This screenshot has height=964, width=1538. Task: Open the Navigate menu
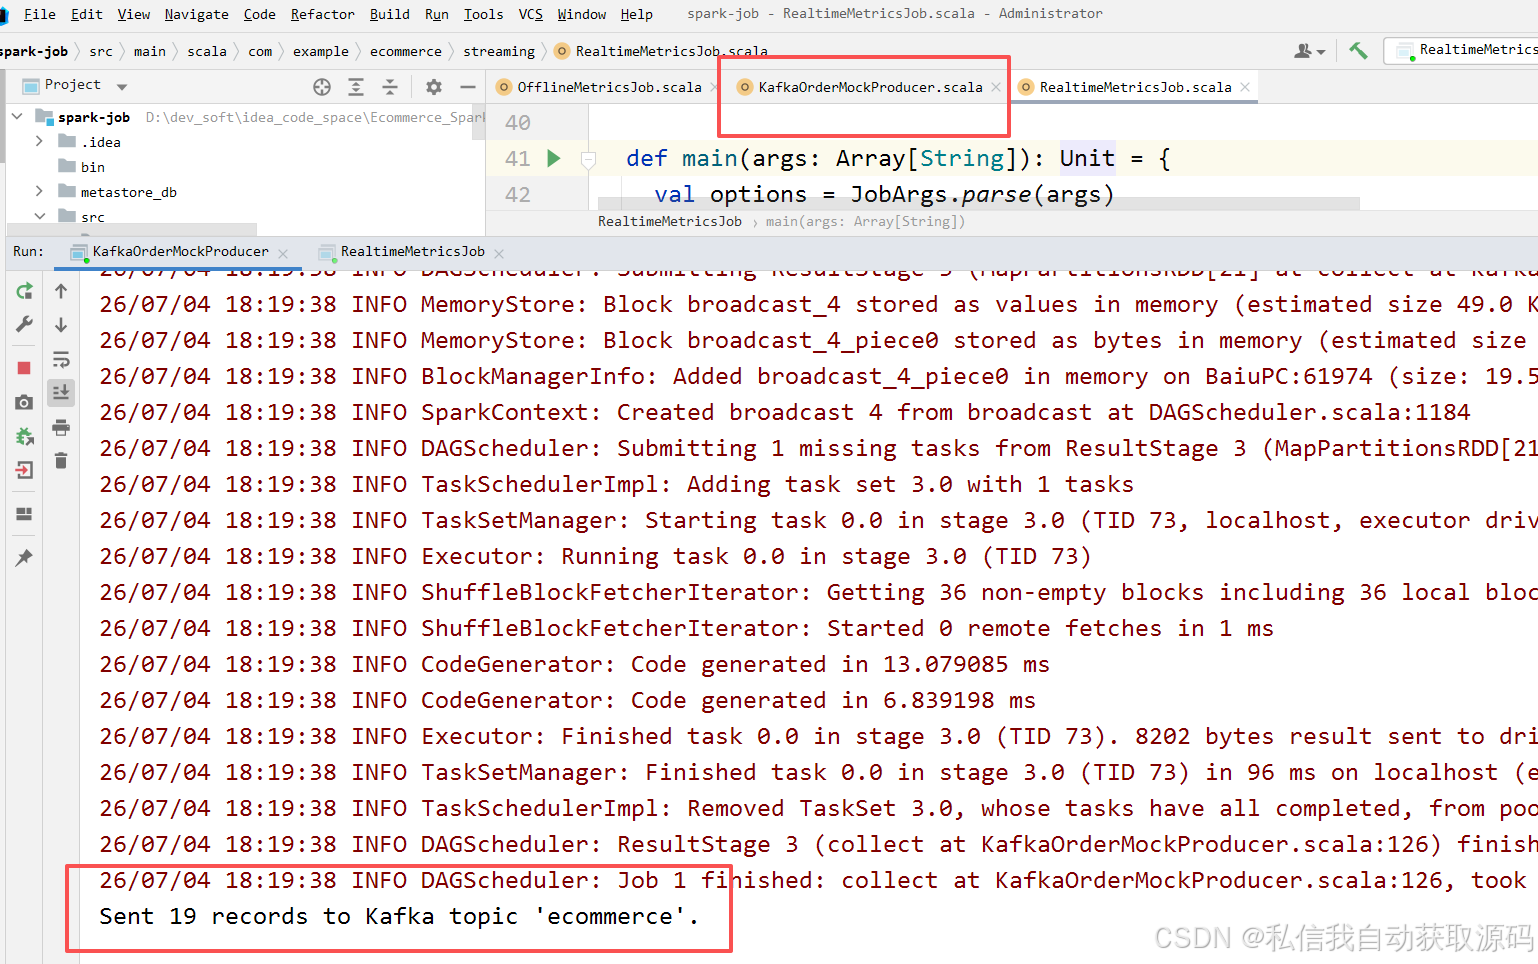tap(196, 14)
